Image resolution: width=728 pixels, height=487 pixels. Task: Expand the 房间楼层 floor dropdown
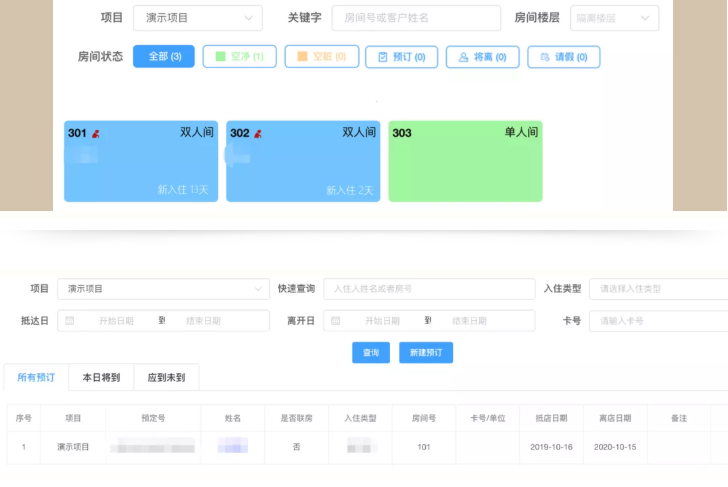tap(614, 18)
